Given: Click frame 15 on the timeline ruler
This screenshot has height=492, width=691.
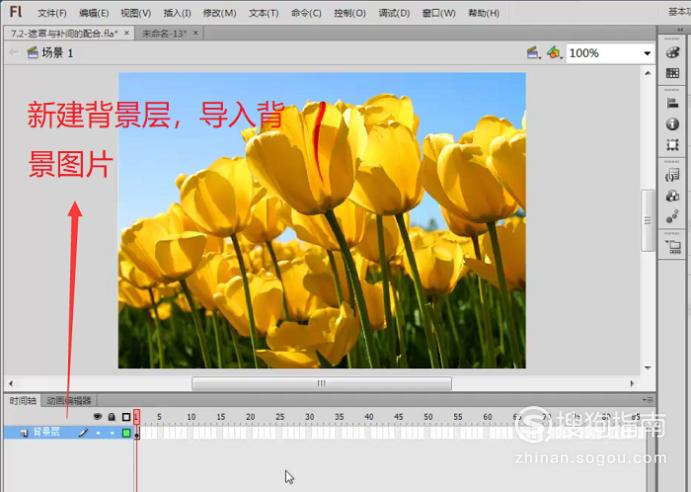Looking at the screenshot, I should (x=221, y=417).
